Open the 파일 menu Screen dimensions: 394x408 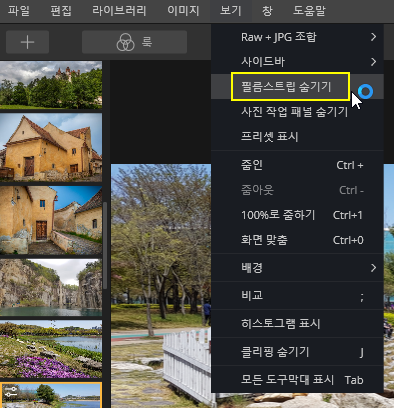19,11
